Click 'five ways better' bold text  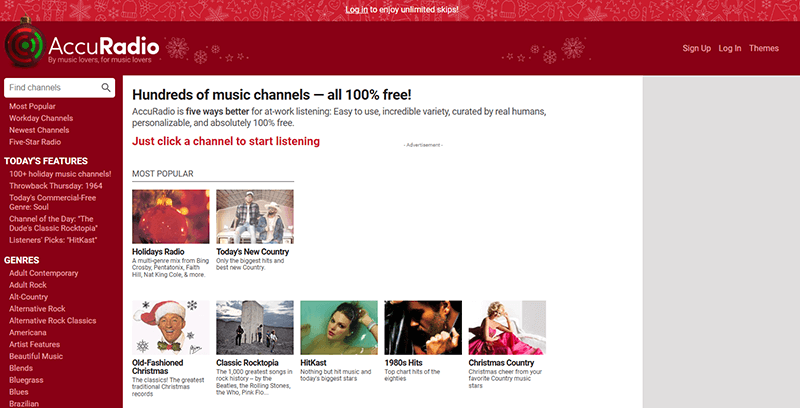[x=217, y=111]
